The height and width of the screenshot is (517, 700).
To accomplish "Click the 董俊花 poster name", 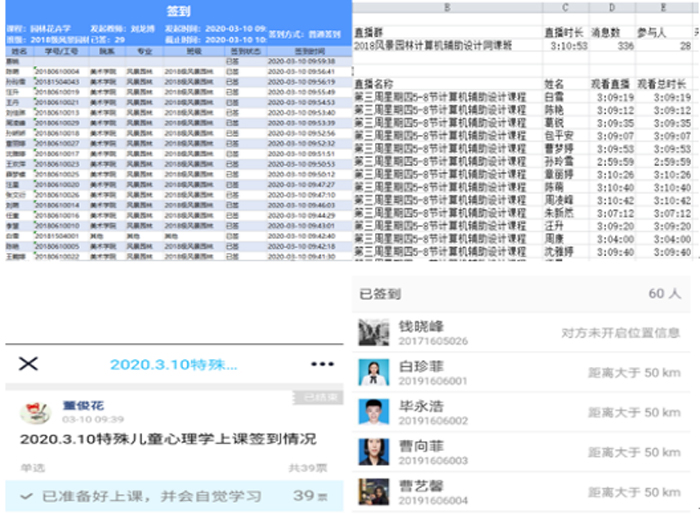I will coord(84,404).
